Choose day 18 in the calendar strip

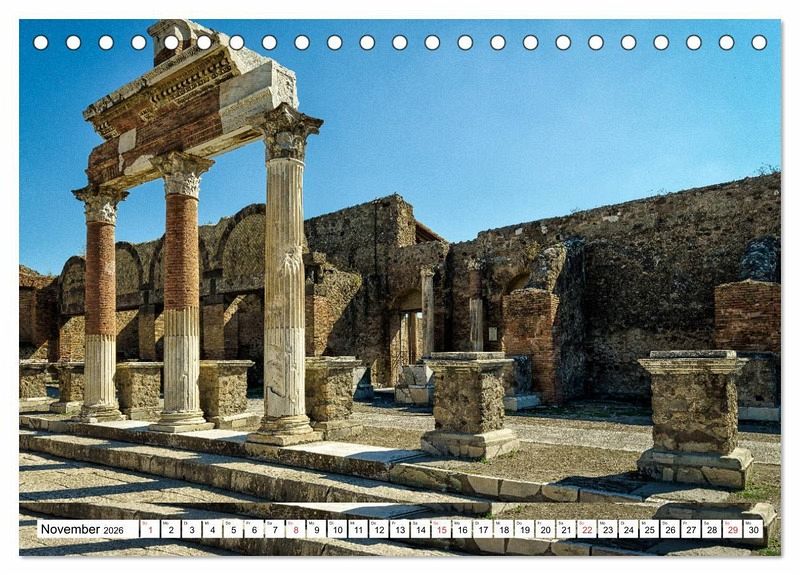click(x=504, y=529)
